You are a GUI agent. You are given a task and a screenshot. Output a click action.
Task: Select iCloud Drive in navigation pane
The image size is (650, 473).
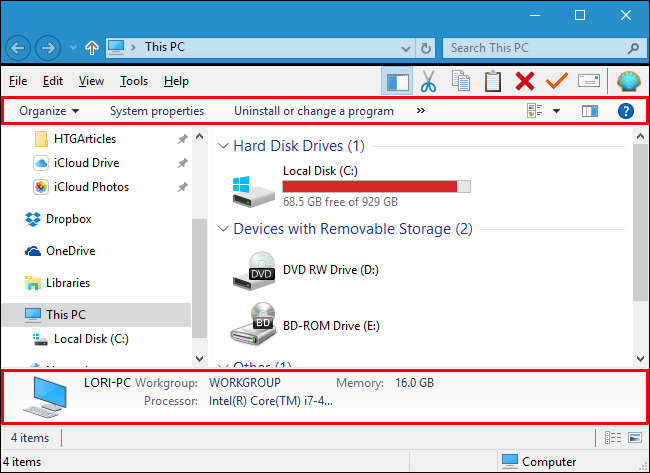click(86, 163)
